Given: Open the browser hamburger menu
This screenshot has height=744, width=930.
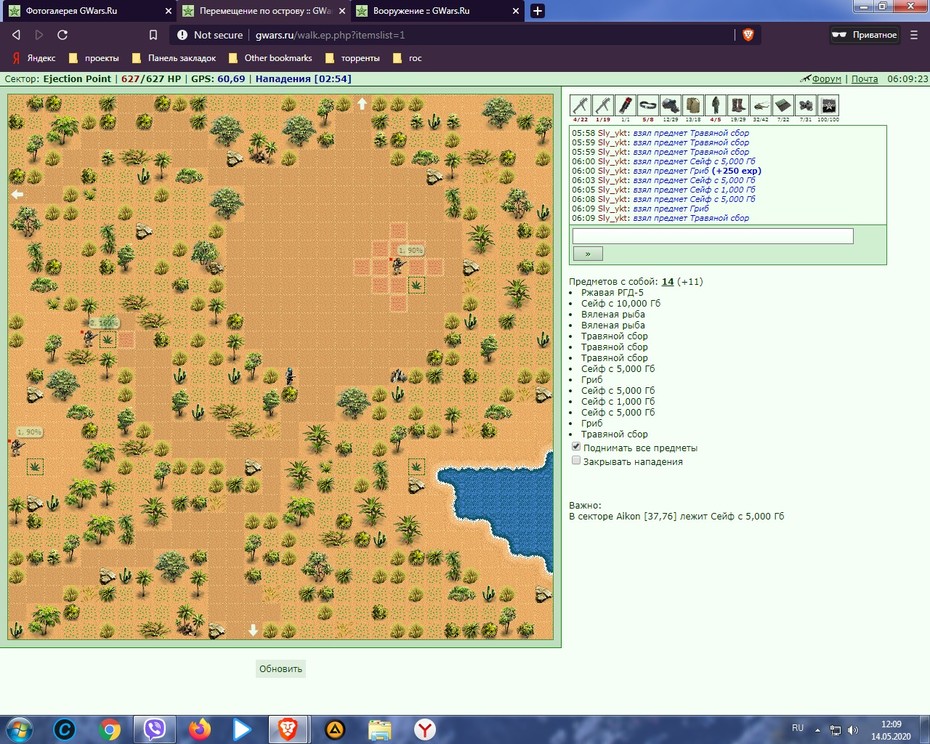Looking at the screenshot, I should [914, 35].
